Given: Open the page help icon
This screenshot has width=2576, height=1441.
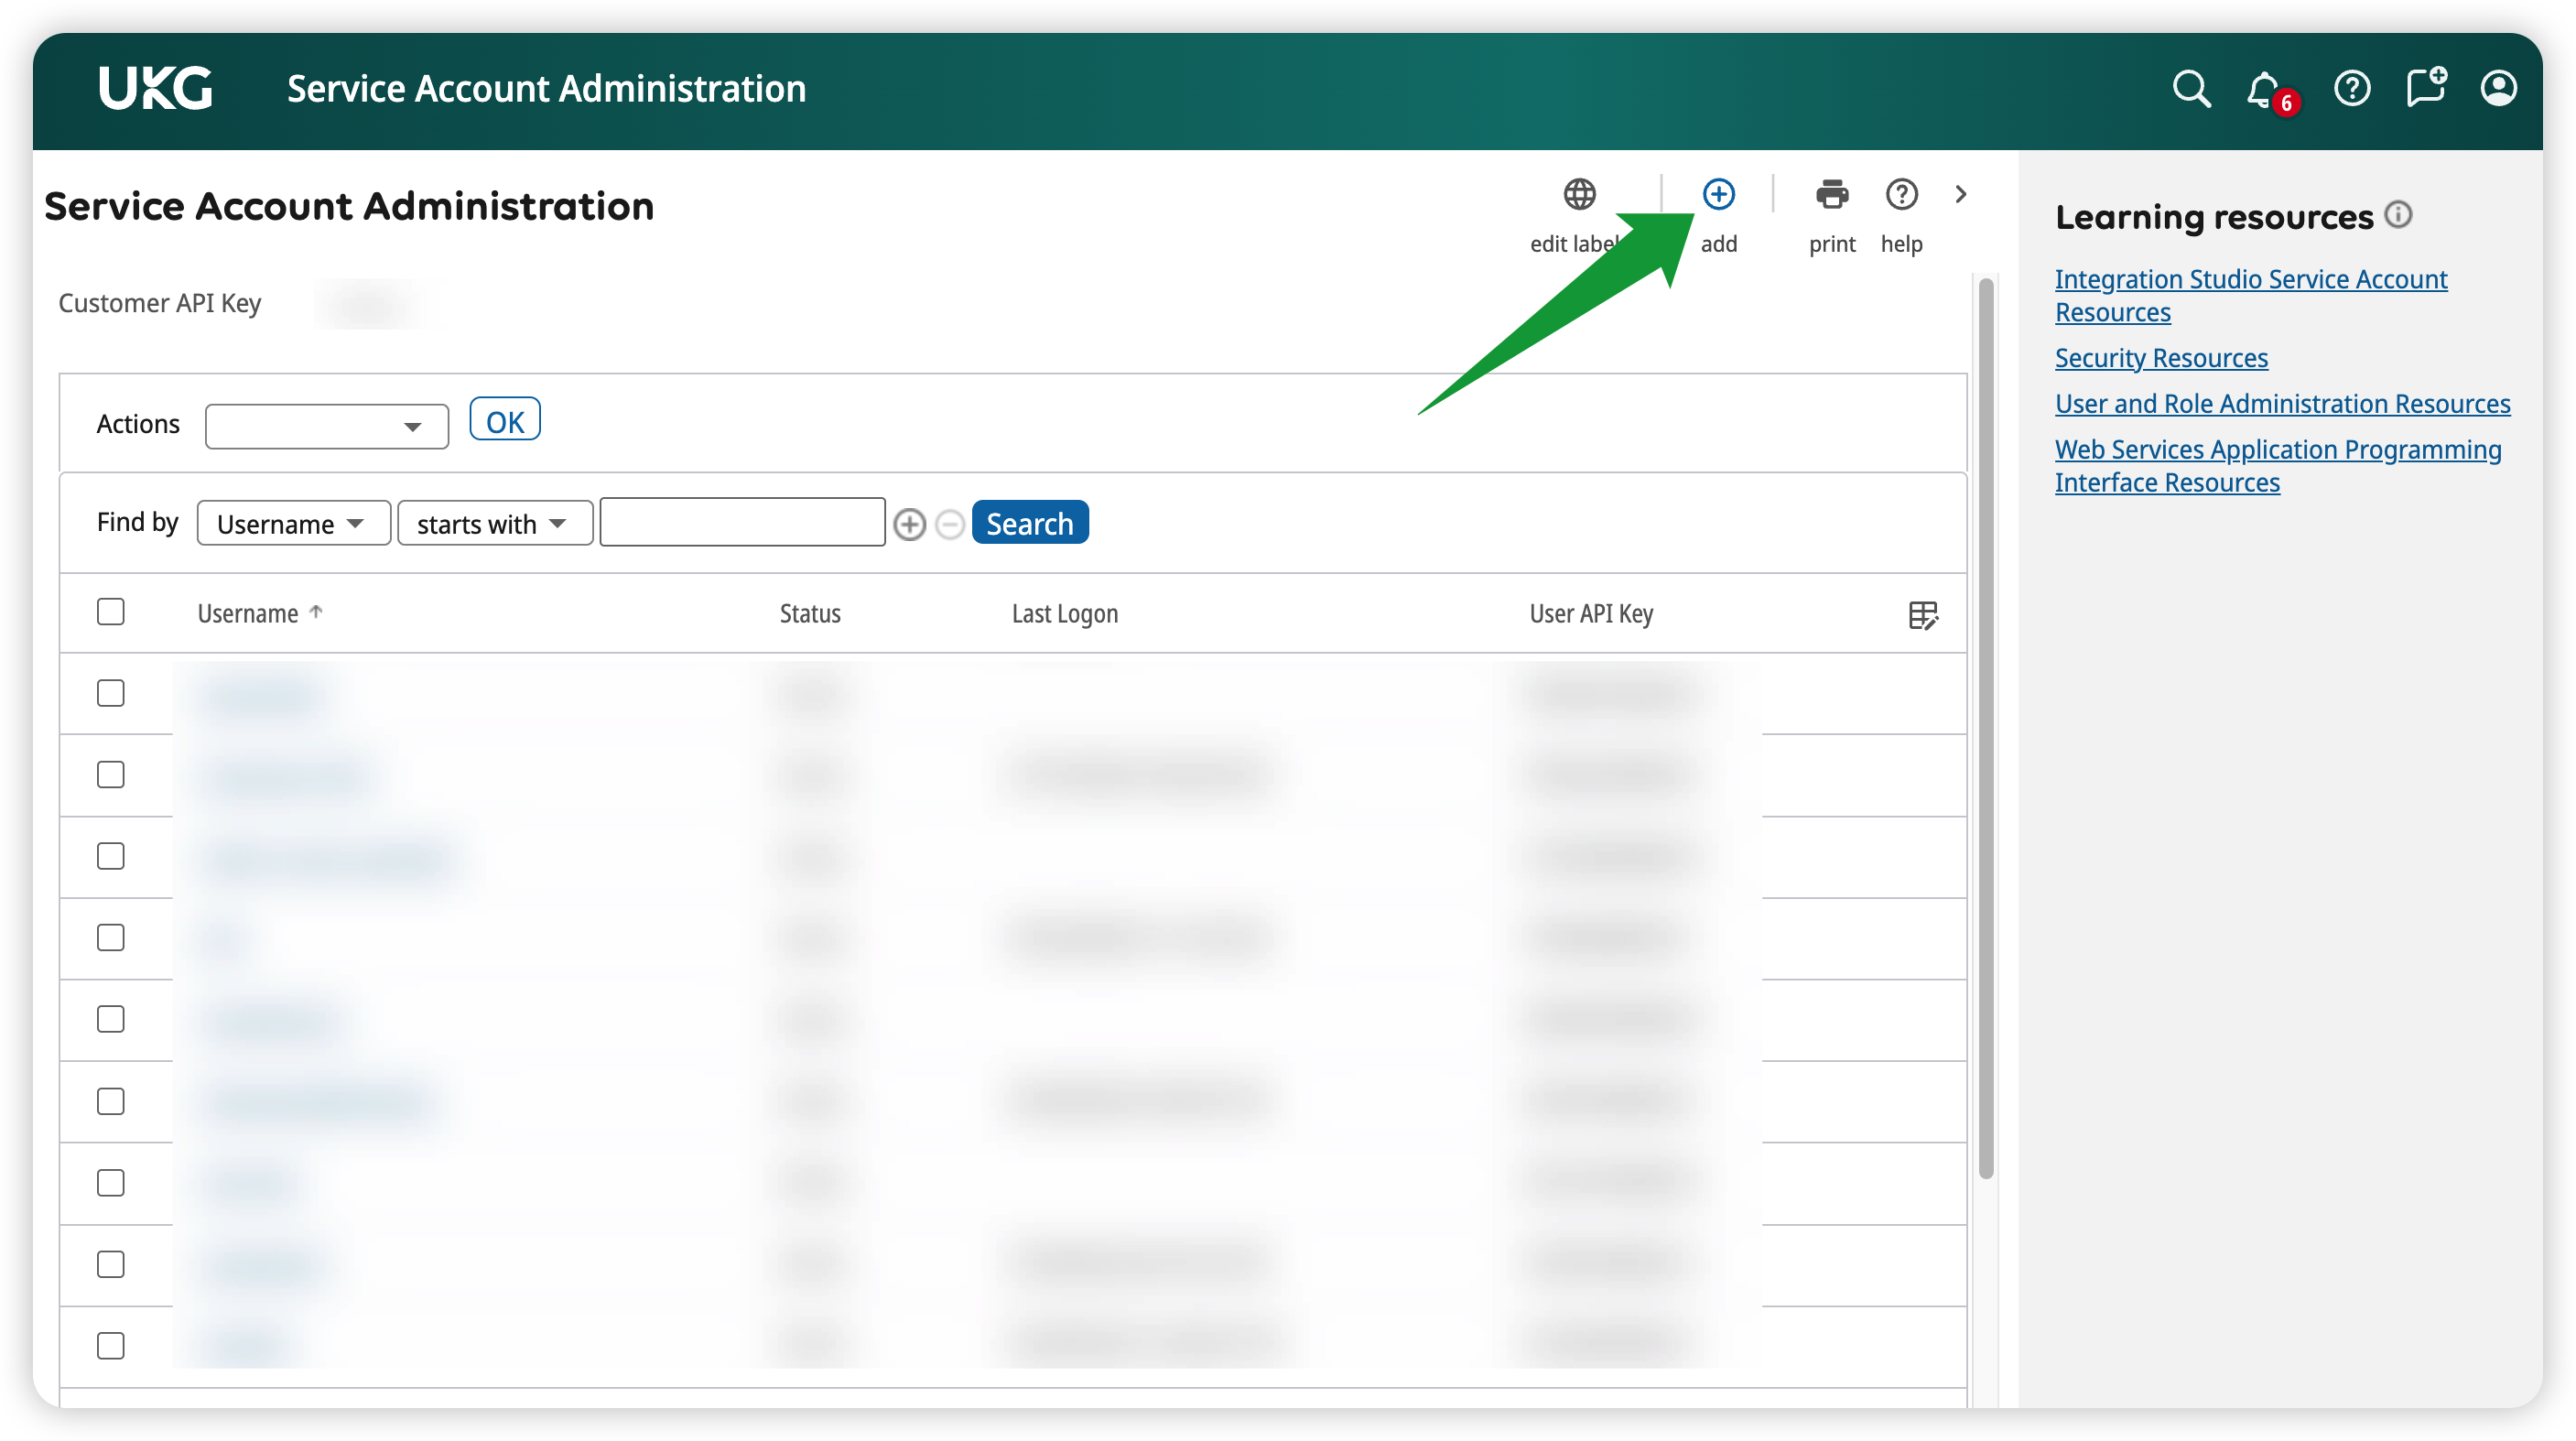Looking at the screenshot, I should point(1900,195).
